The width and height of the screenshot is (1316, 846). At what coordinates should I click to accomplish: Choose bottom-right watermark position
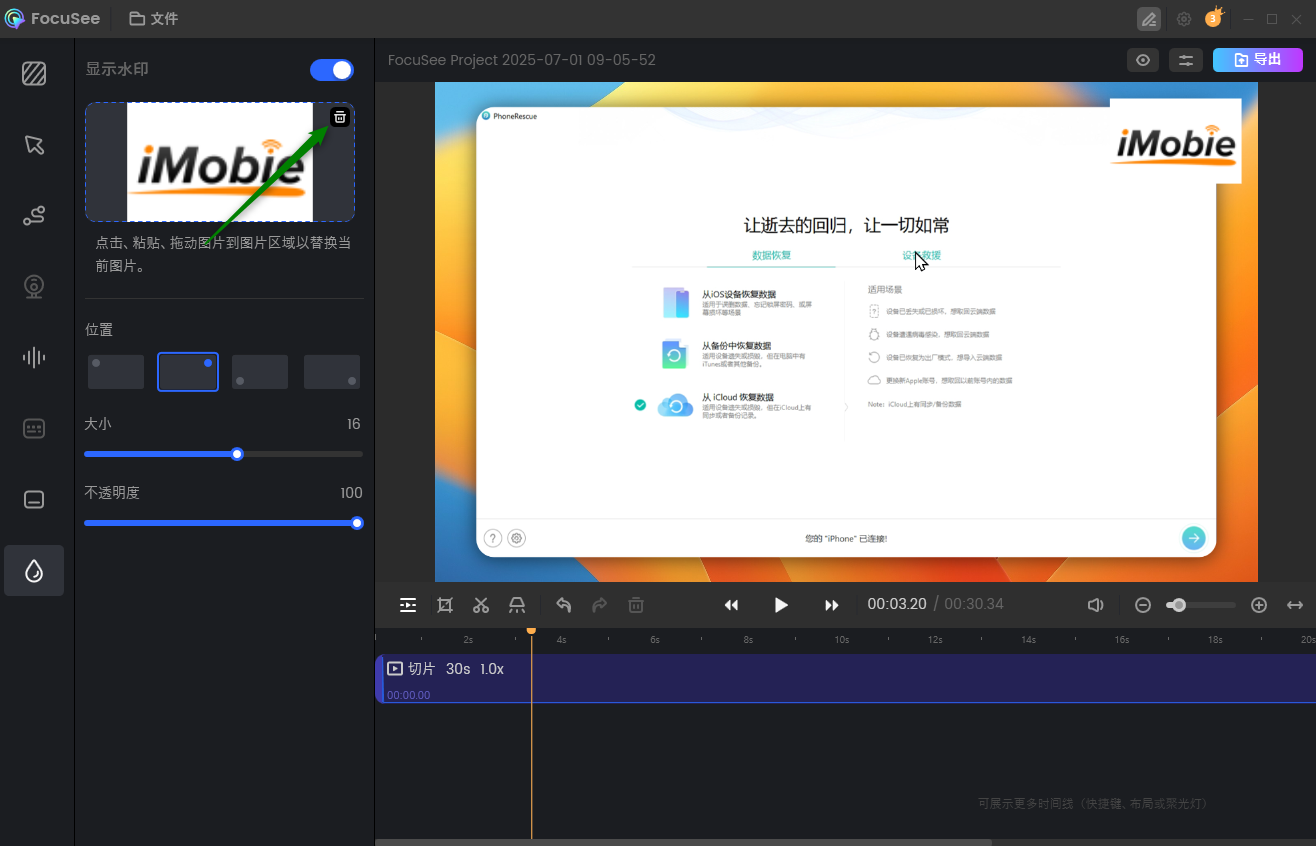point(332,371)
